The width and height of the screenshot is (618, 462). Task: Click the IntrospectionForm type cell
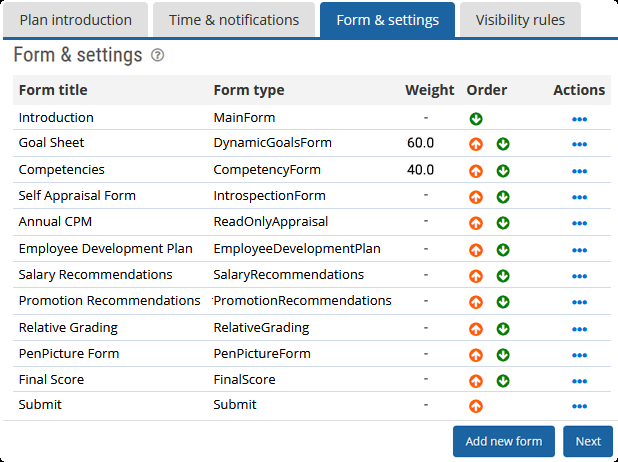click(x=270, y=196)
